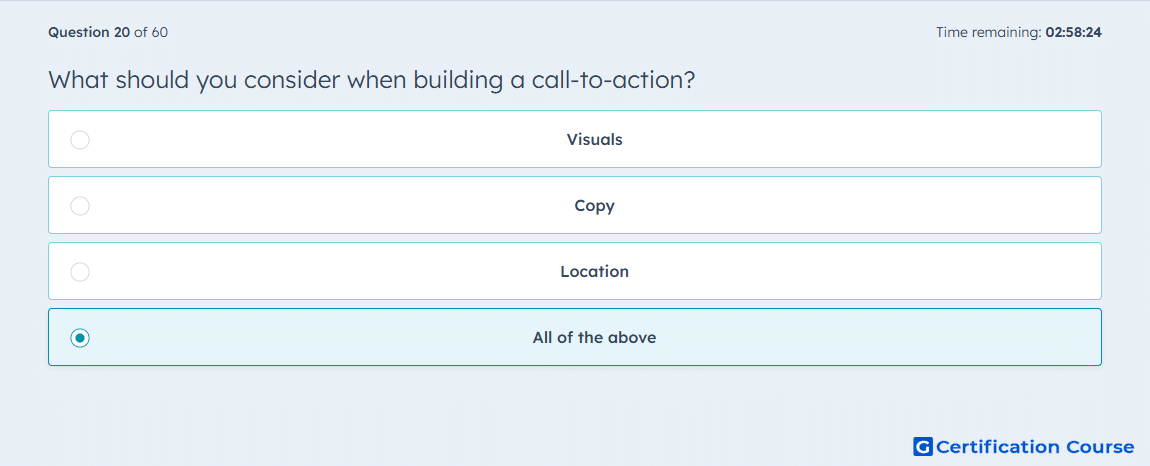Click the "of 60" question total text
The width and height of the screenshot is (1150, 466).
tap(151, 32)
